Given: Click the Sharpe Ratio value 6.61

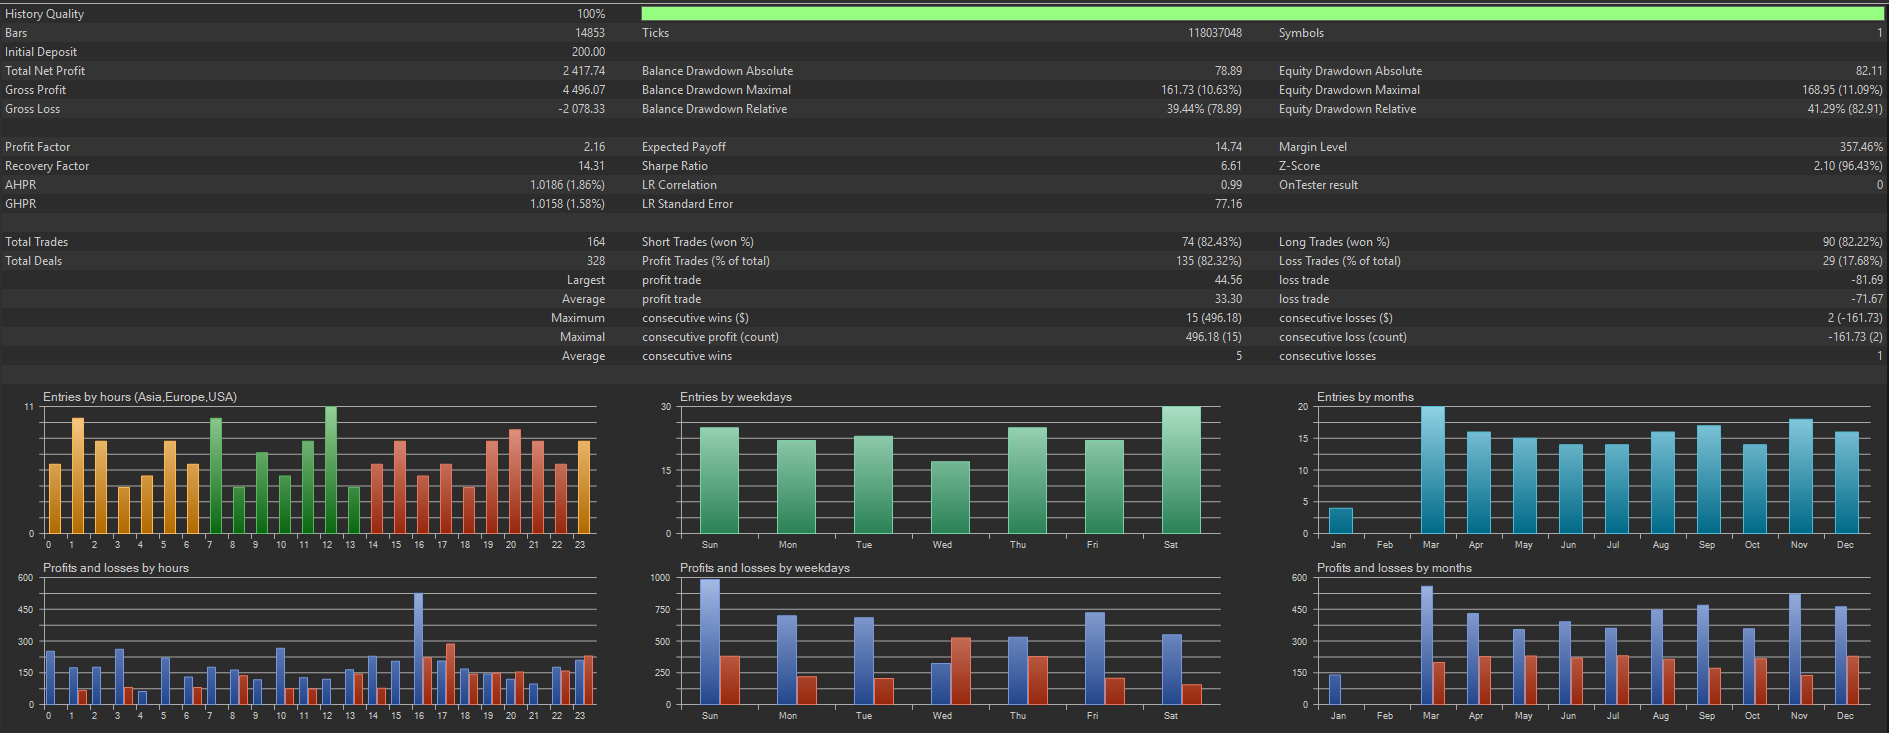Looking at the screenshot, I should click(x=1231, y=166).
